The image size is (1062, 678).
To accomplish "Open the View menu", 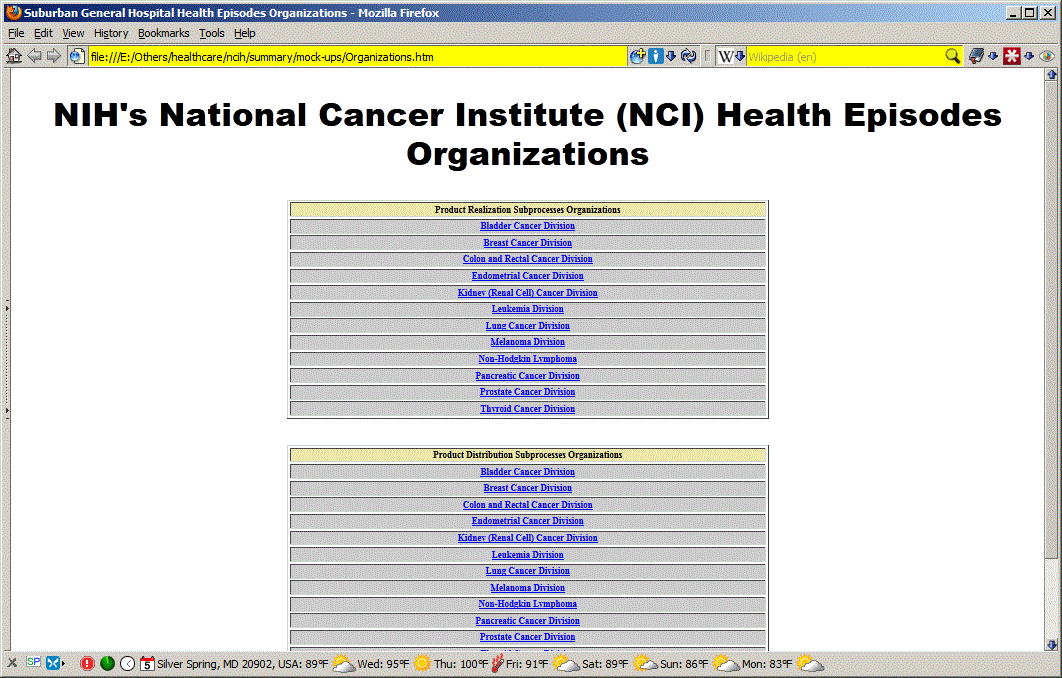I will 73,33.
